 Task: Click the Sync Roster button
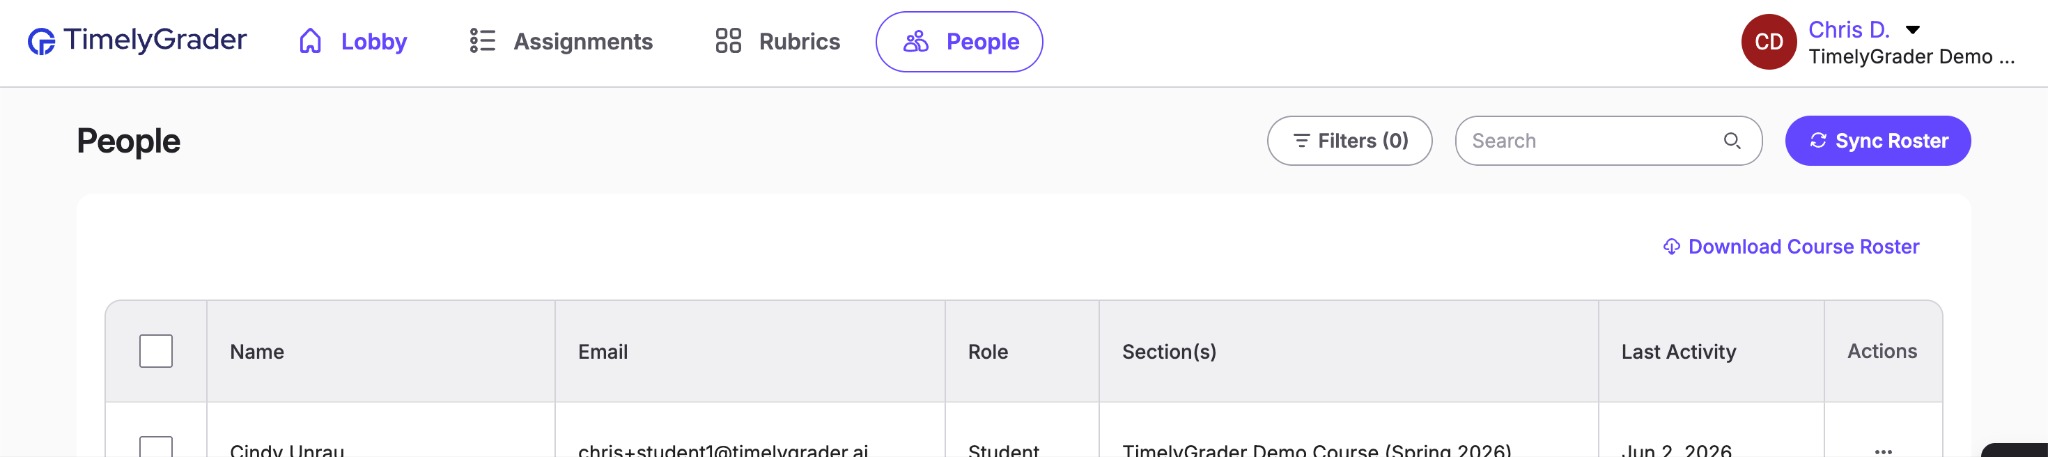(x=1878, y=141)
